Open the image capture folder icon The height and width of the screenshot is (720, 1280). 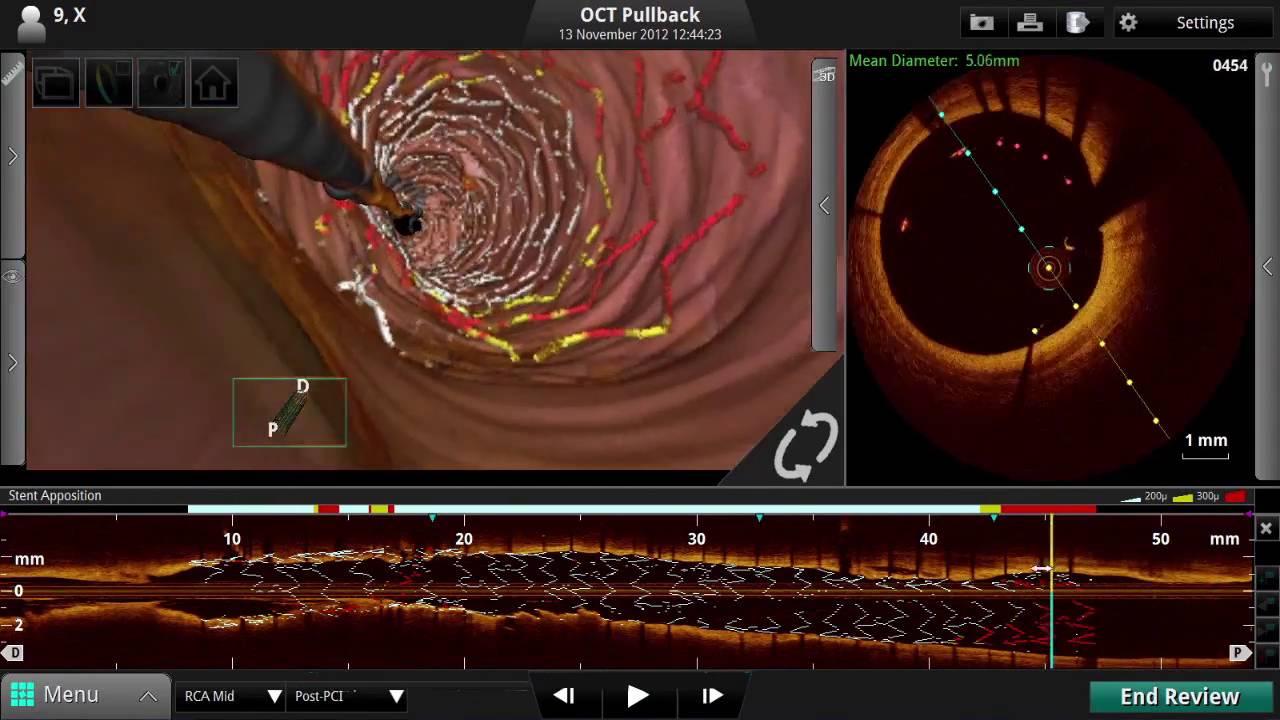click(x=981, y=23)
